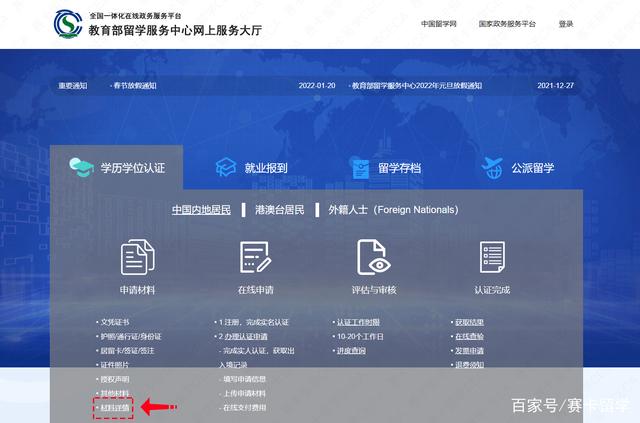Open the 进度查询 link
Image resolution: width=640 pixels, height=423 pixels.
(351, 351)
